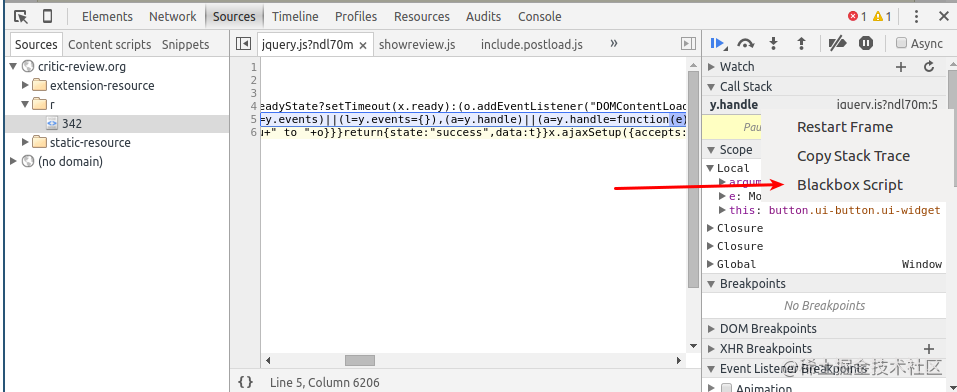Expand the static-resource folder
Screen dimensions: 957x392
pyautogui.click(x=25, y=142)
